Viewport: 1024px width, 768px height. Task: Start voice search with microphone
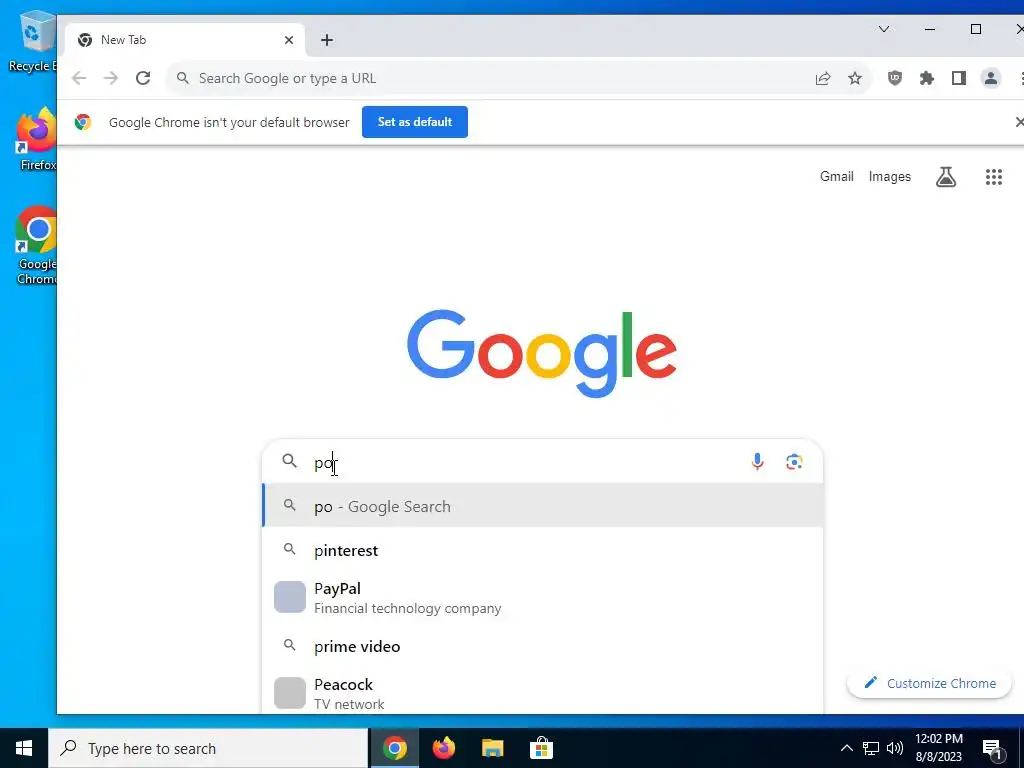[757, 462]
